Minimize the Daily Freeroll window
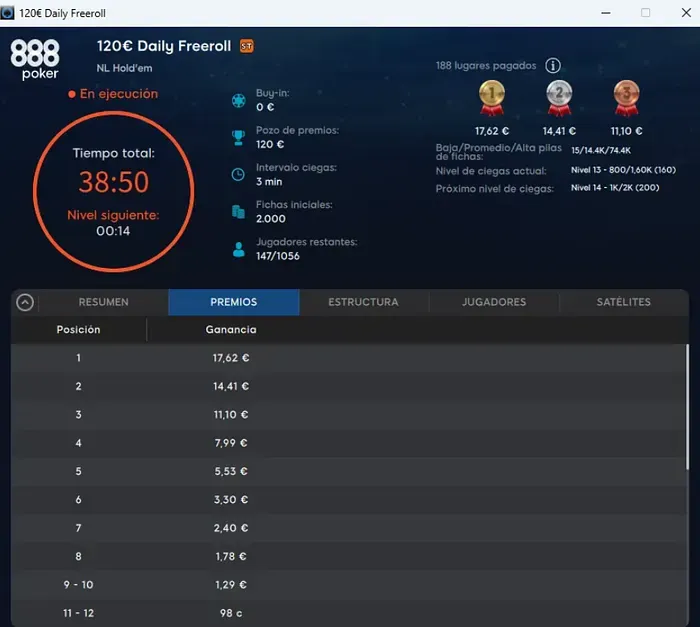This screenshot has height=627, width=700. click(x=606, y=13)
